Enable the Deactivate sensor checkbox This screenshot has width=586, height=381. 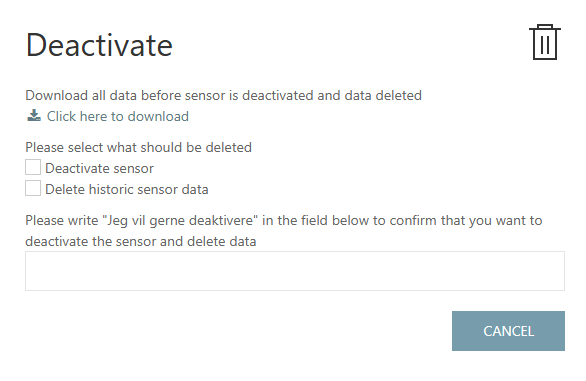(x=33, y=167)
